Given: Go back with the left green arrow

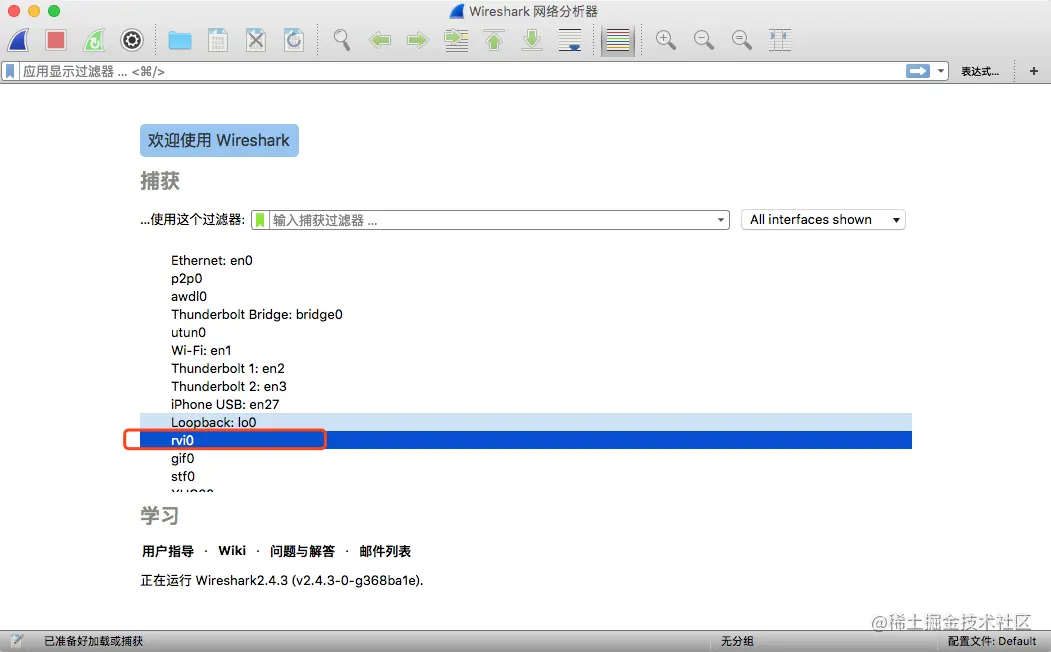Looking at the screenshot, I should [x=380, y=40].
